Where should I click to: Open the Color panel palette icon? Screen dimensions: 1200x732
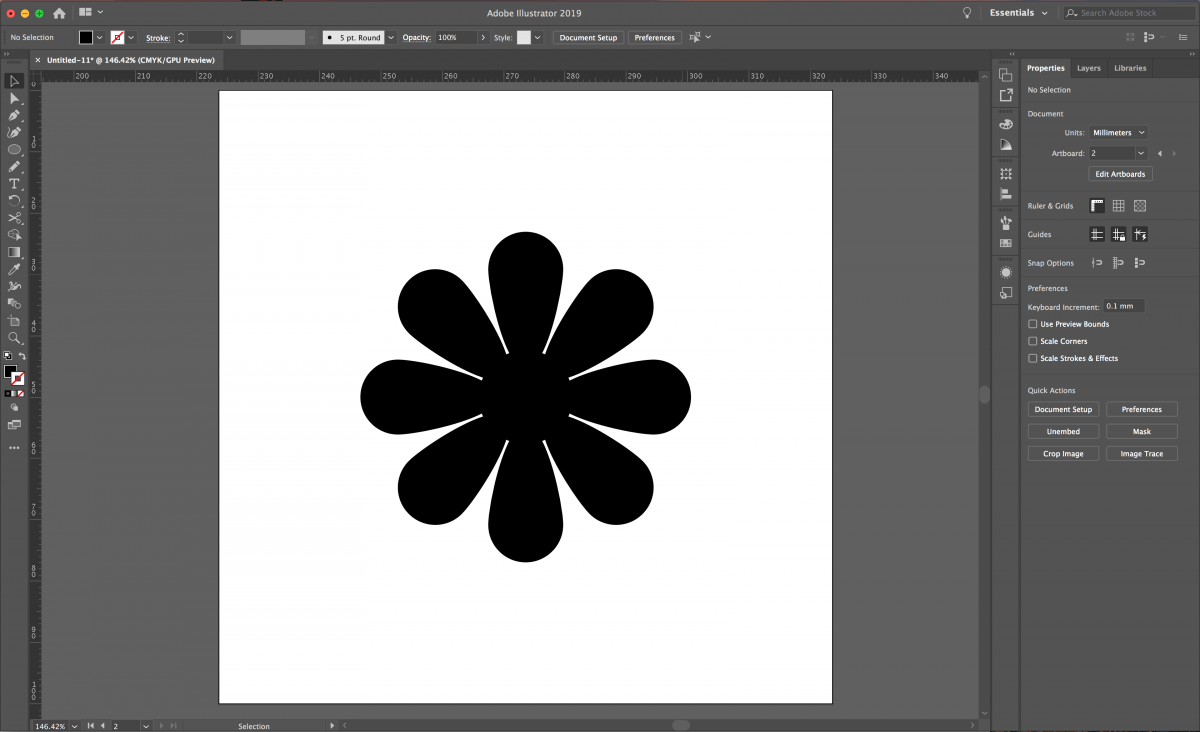coord(1006,124)
